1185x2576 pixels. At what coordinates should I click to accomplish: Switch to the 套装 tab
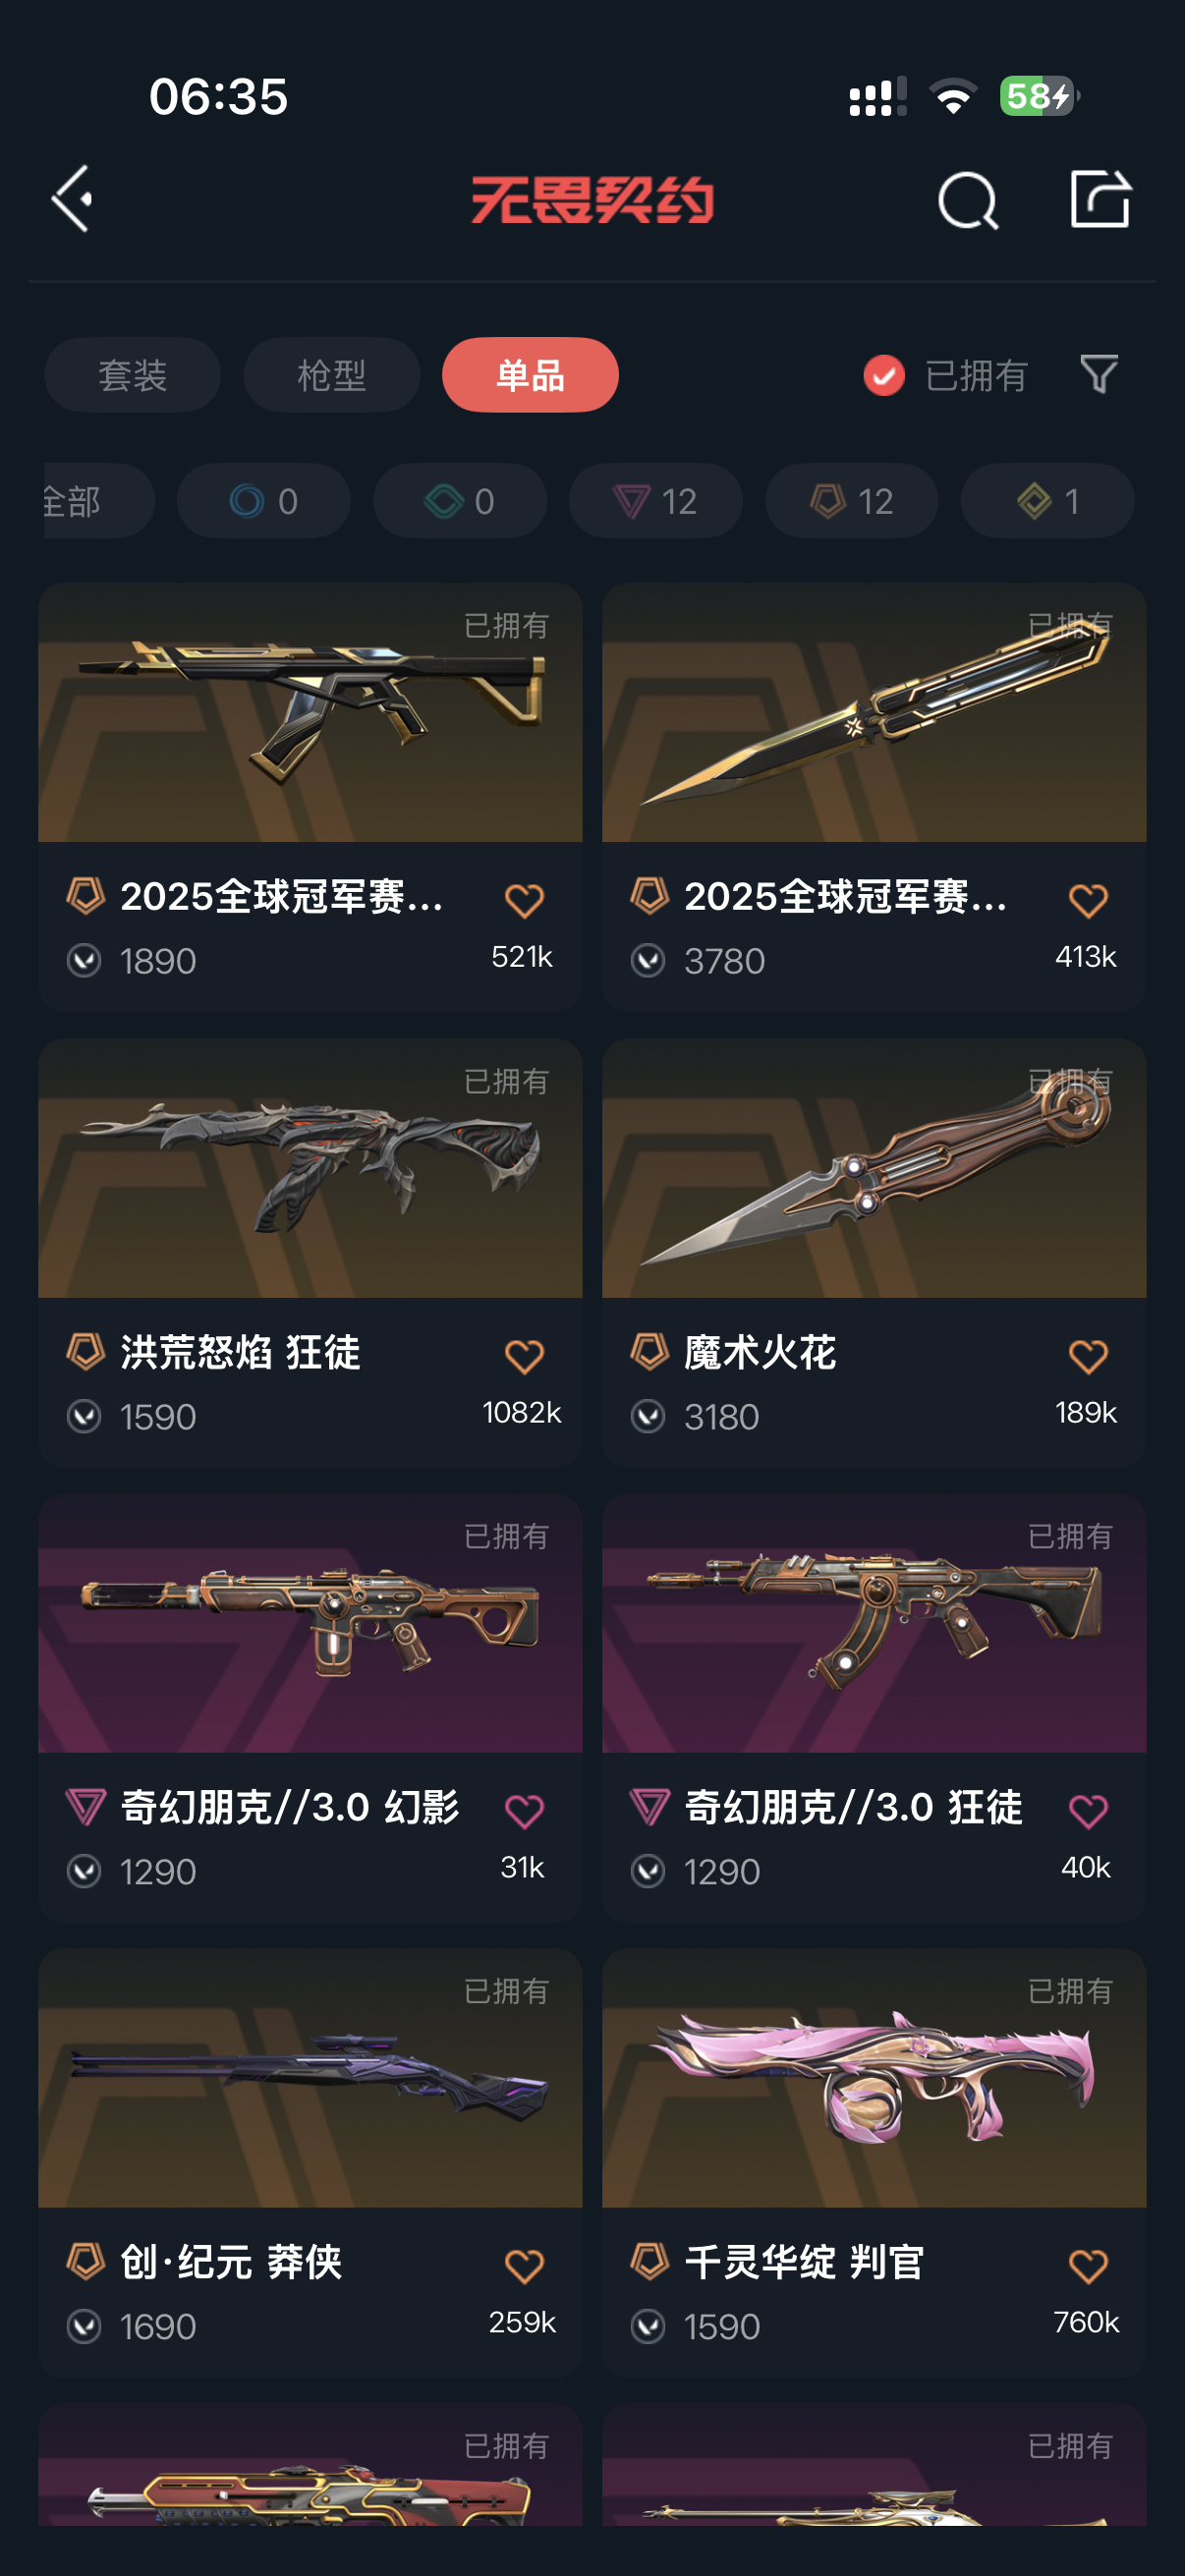132,375
